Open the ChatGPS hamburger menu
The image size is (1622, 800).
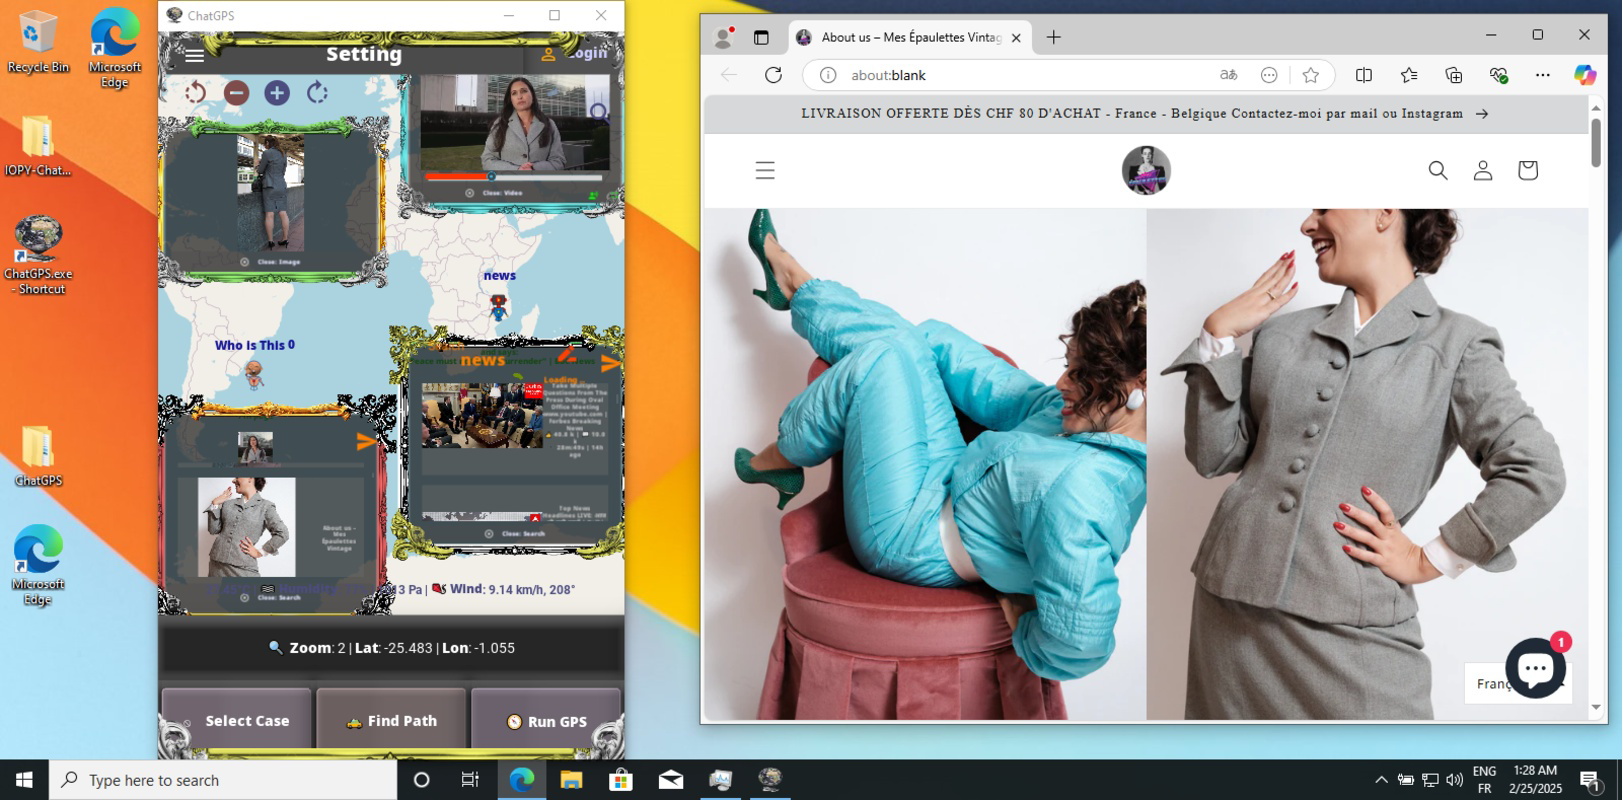pyautogui.click(x=195, y=55)
